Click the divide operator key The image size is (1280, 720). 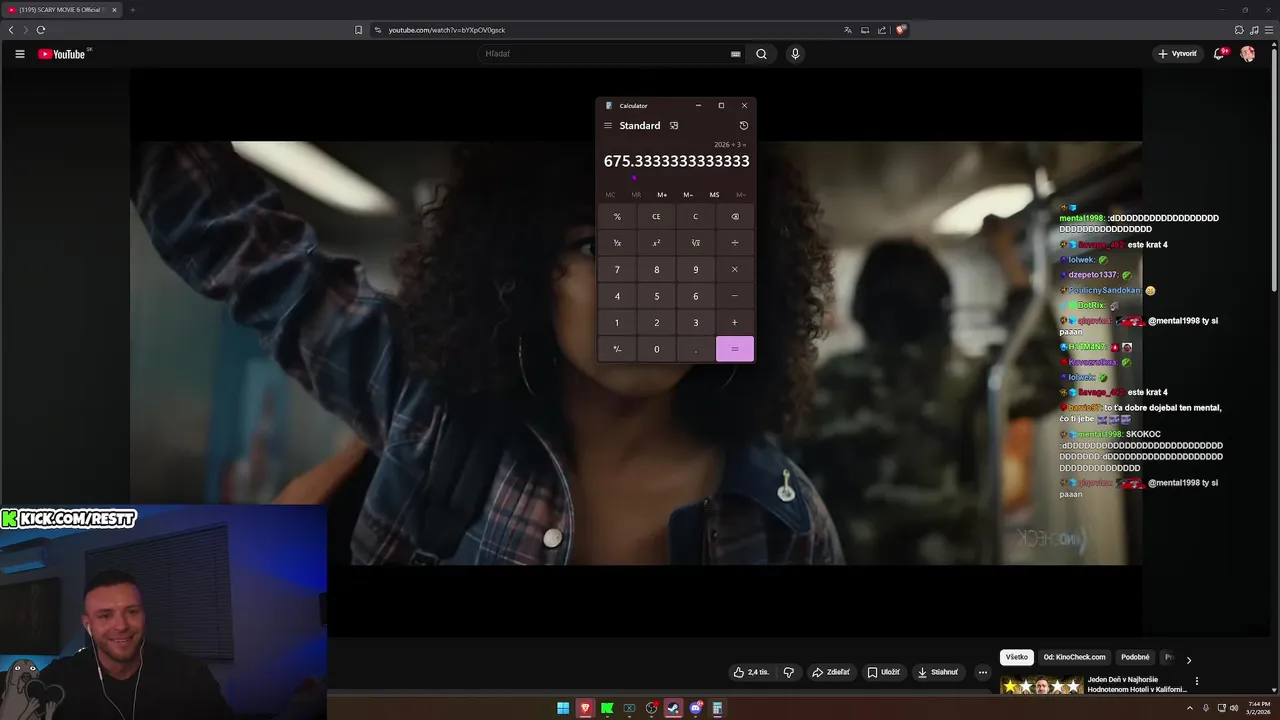click(x=735, y=243)
